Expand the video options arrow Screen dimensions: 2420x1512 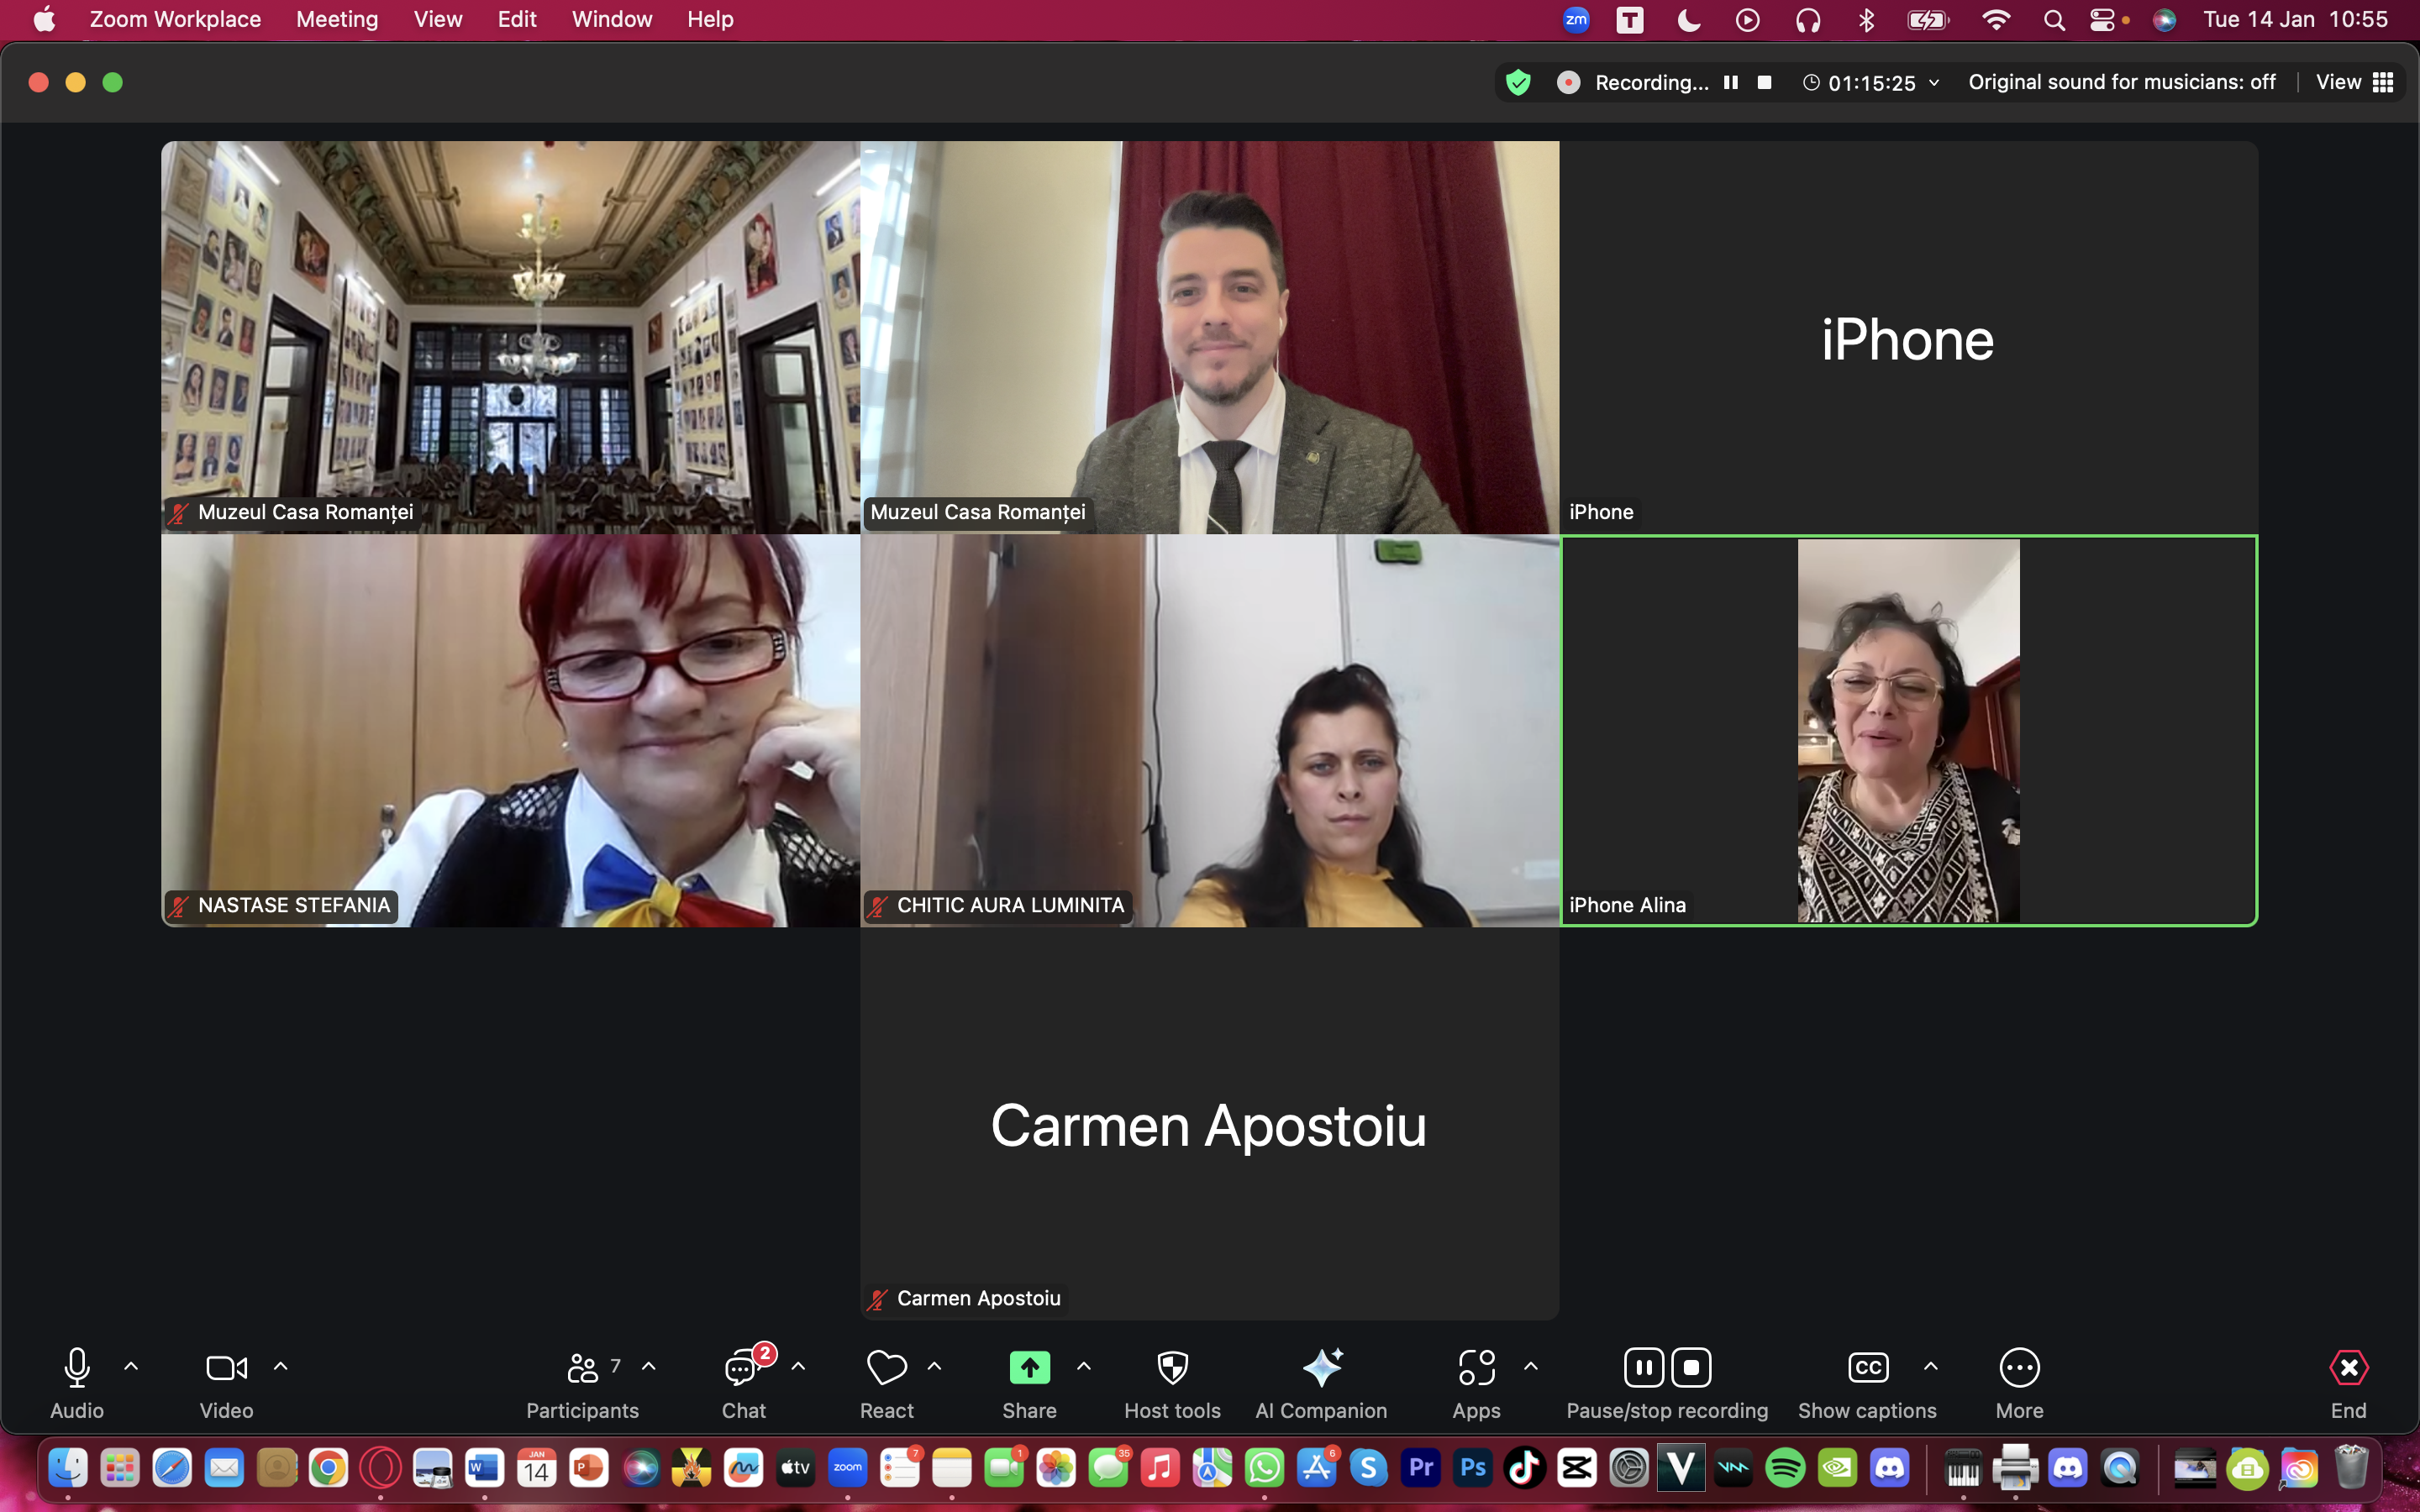pos(281,1366)
